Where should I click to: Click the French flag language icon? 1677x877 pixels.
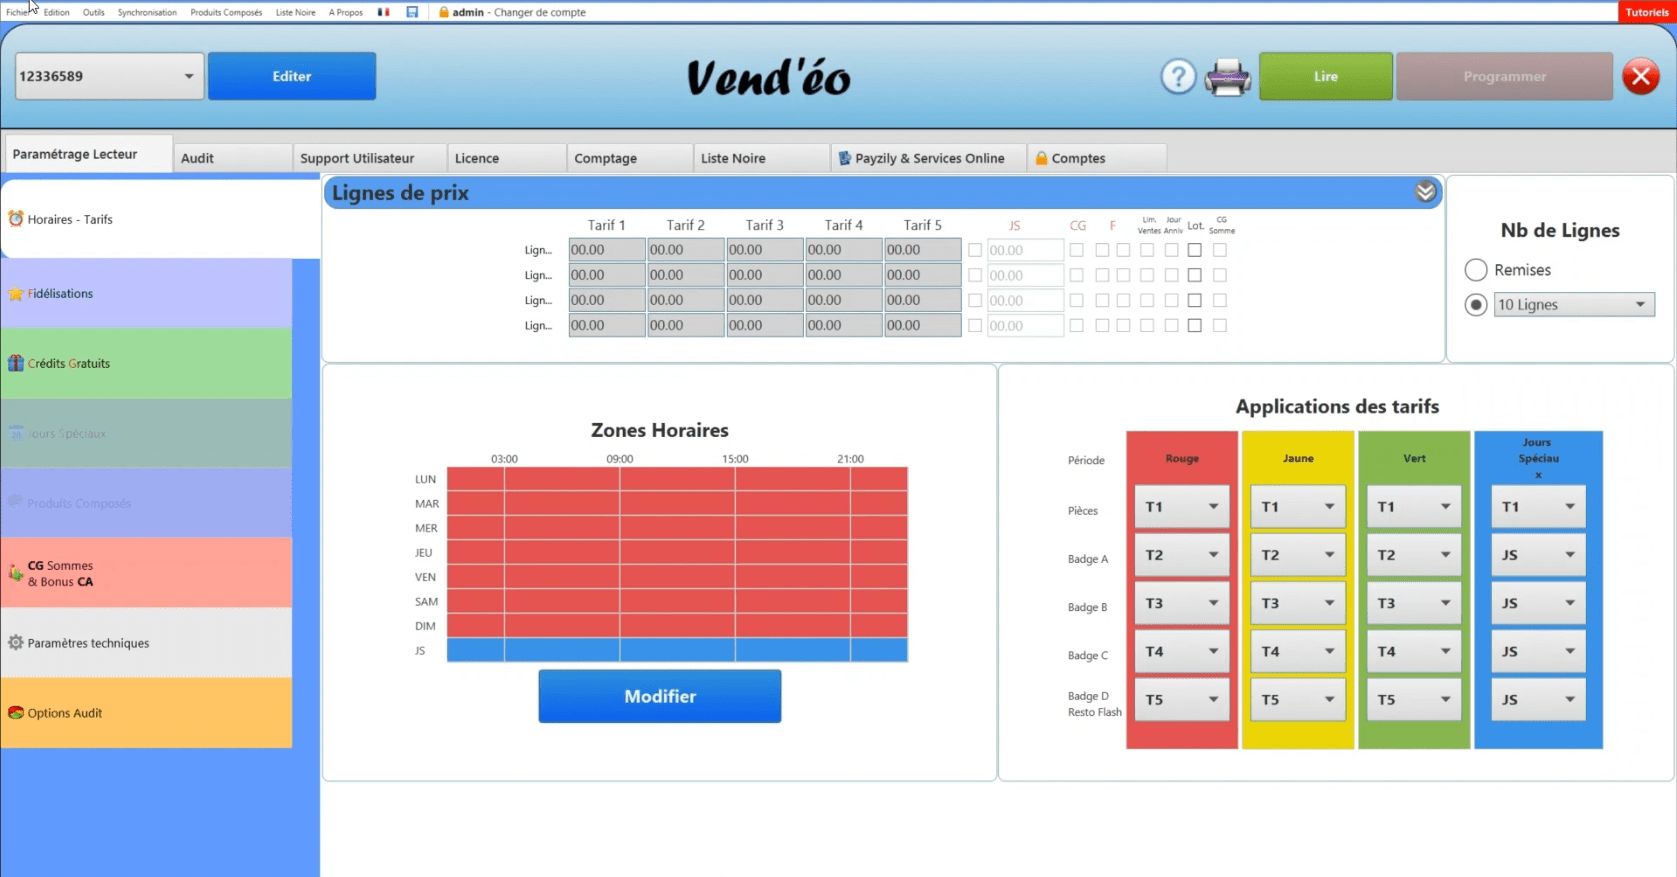pyautogui.click(x=383, y=12)
